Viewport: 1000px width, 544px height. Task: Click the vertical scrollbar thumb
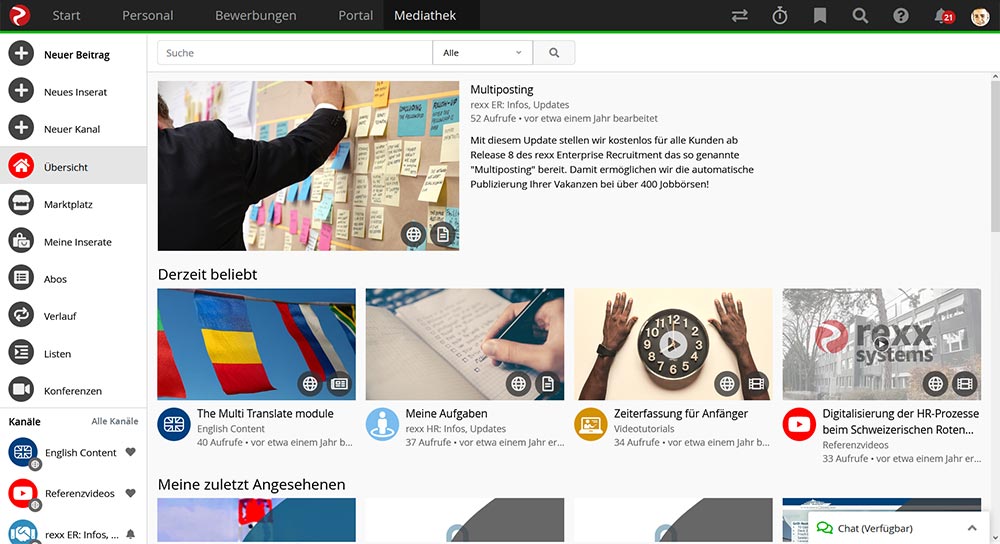pos(995,156)
